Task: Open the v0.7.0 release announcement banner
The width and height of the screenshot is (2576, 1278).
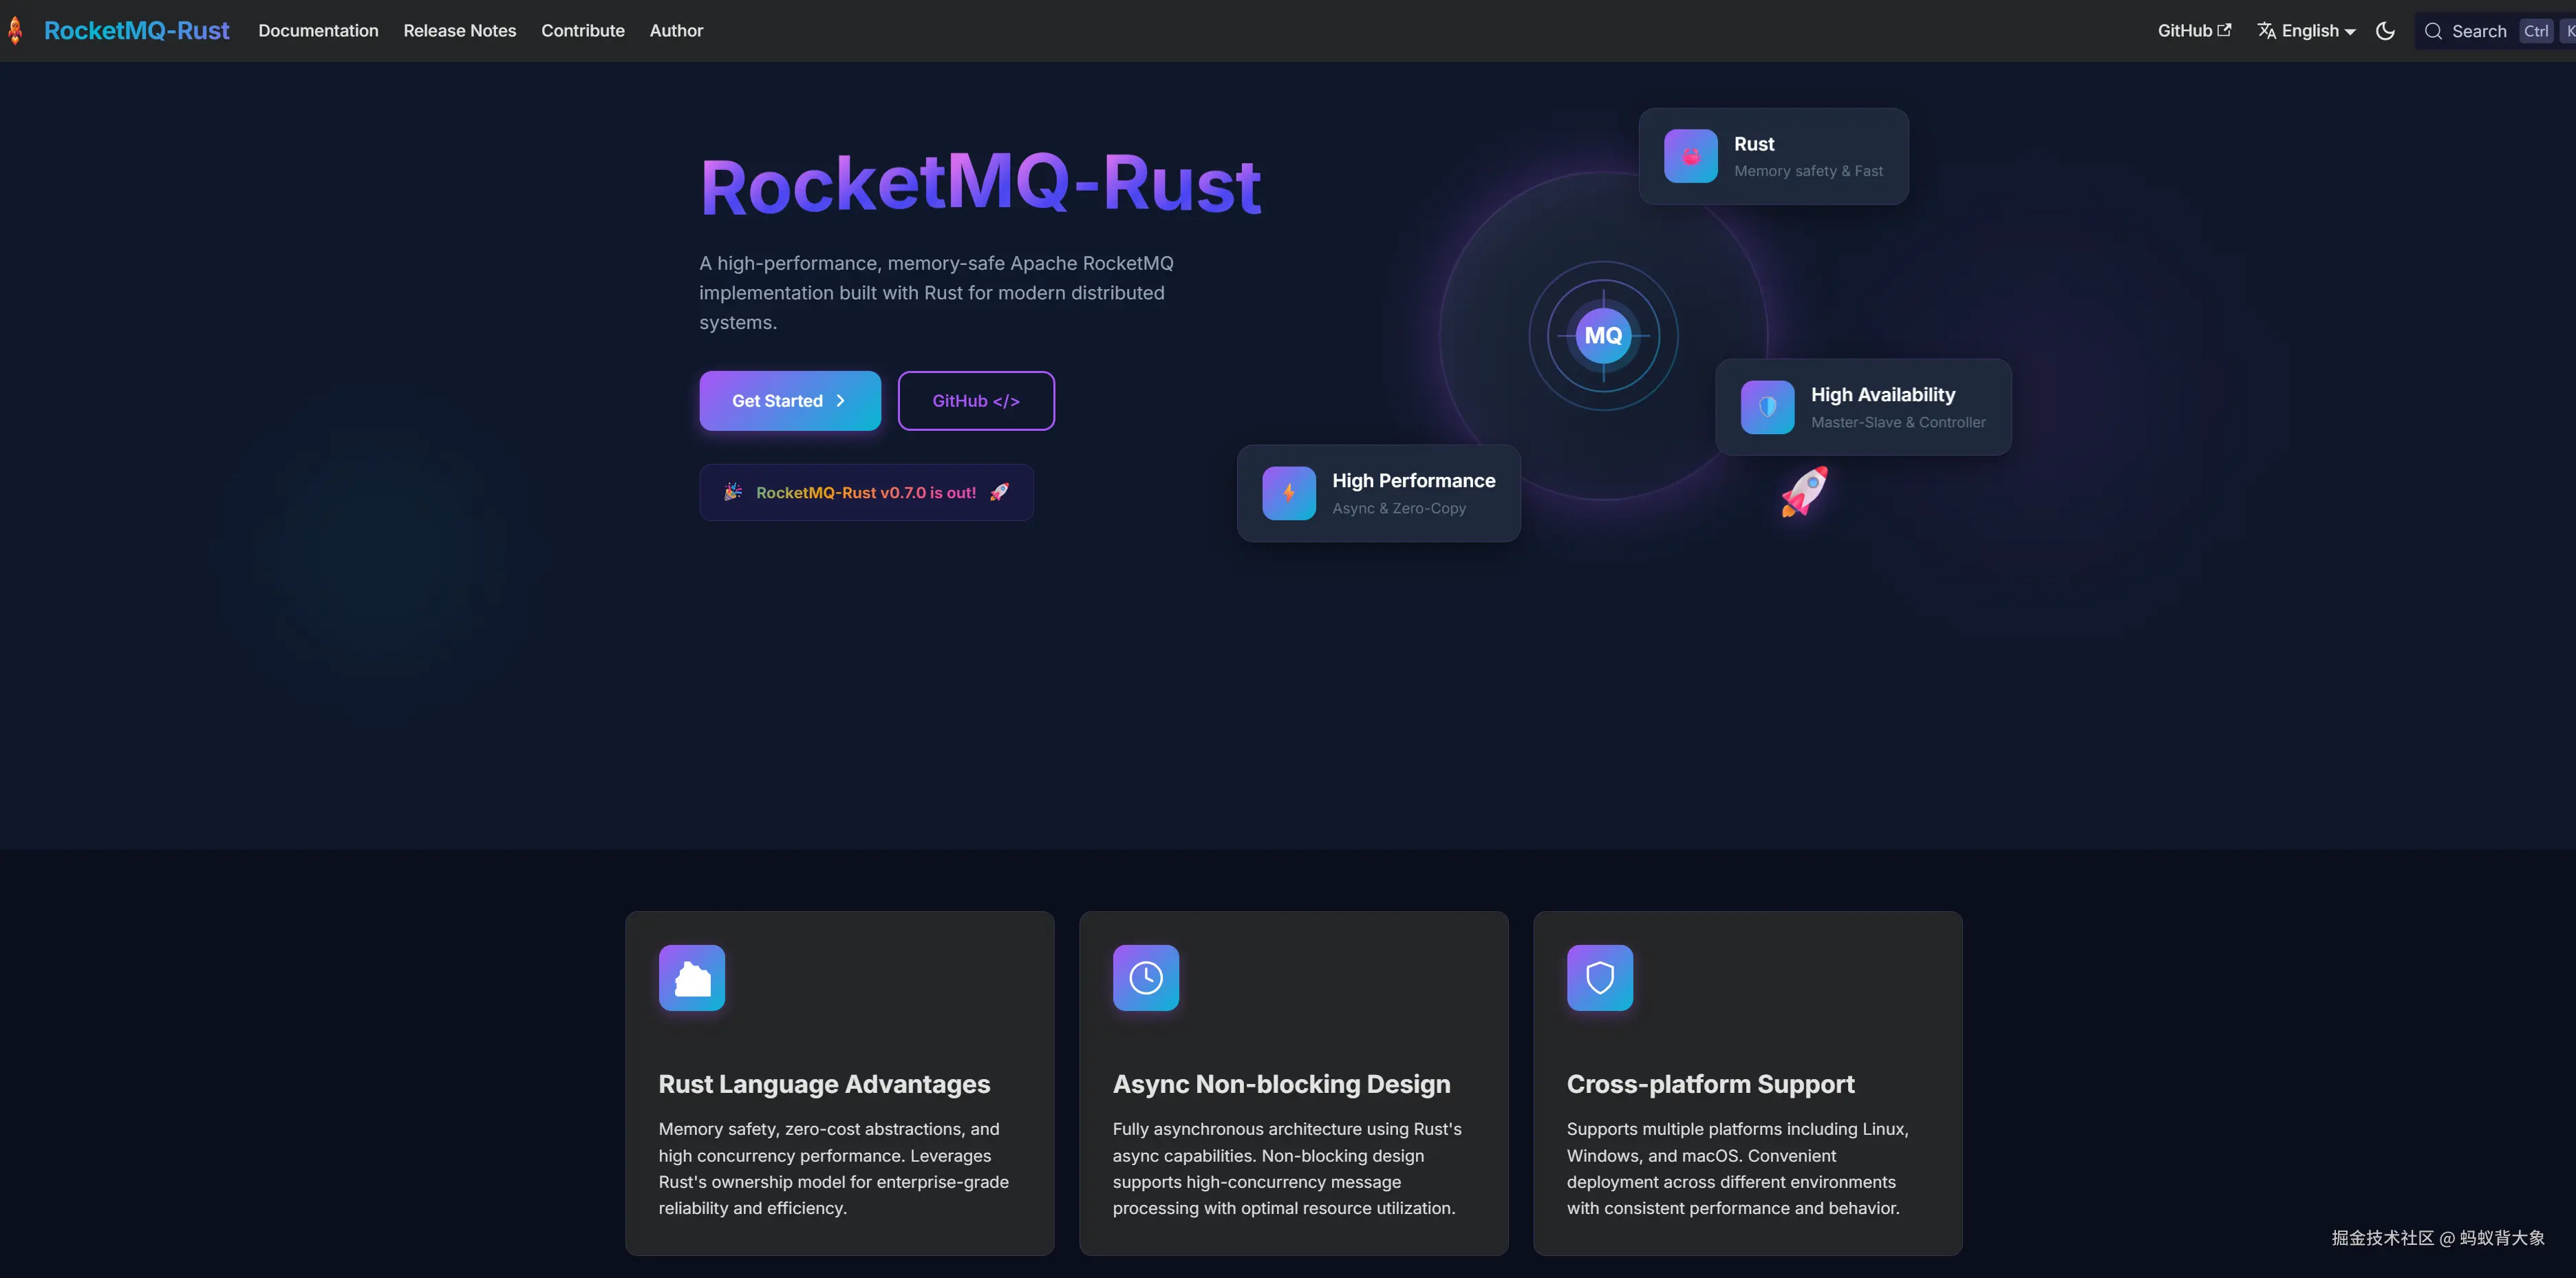Action: [866, 492]
